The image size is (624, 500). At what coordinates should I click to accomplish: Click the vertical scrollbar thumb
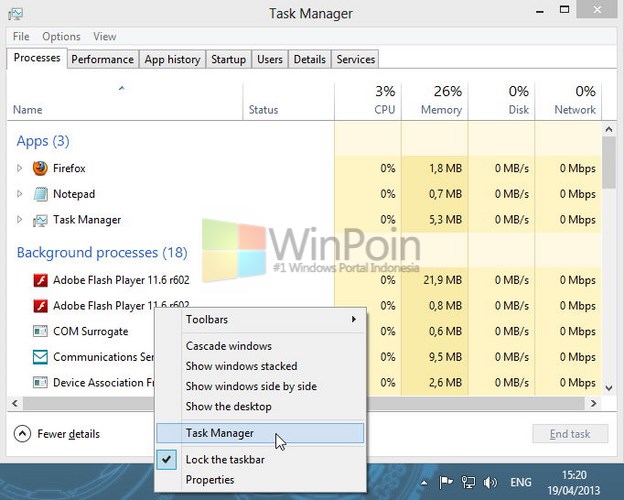click(x=609, y=162)
